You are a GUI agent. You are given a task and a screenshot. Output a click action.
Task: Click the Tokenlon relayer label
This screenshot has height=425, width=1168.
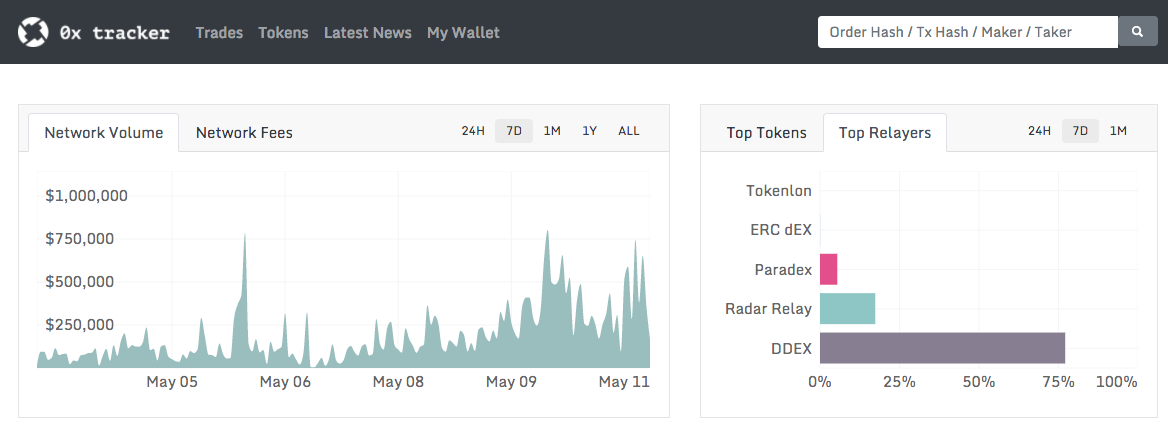[x=778, y=191]
